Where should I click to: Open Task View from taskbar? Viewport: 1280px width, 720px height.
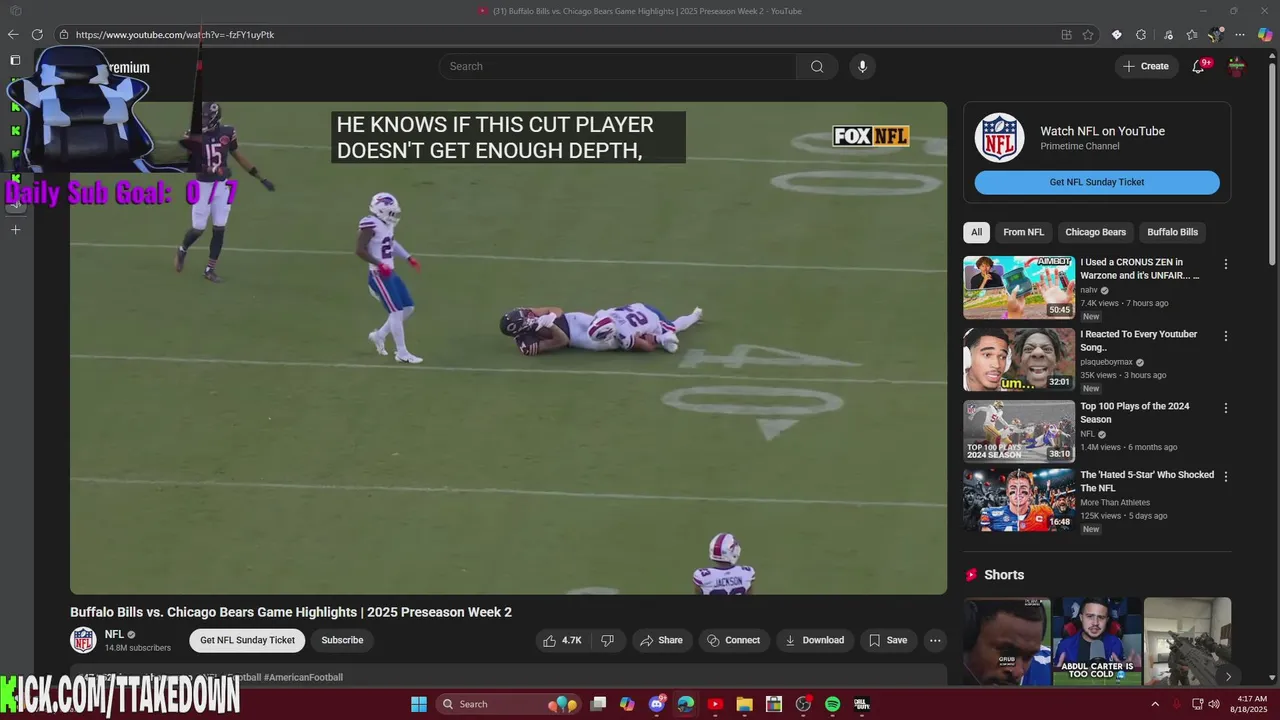(598, 704)
